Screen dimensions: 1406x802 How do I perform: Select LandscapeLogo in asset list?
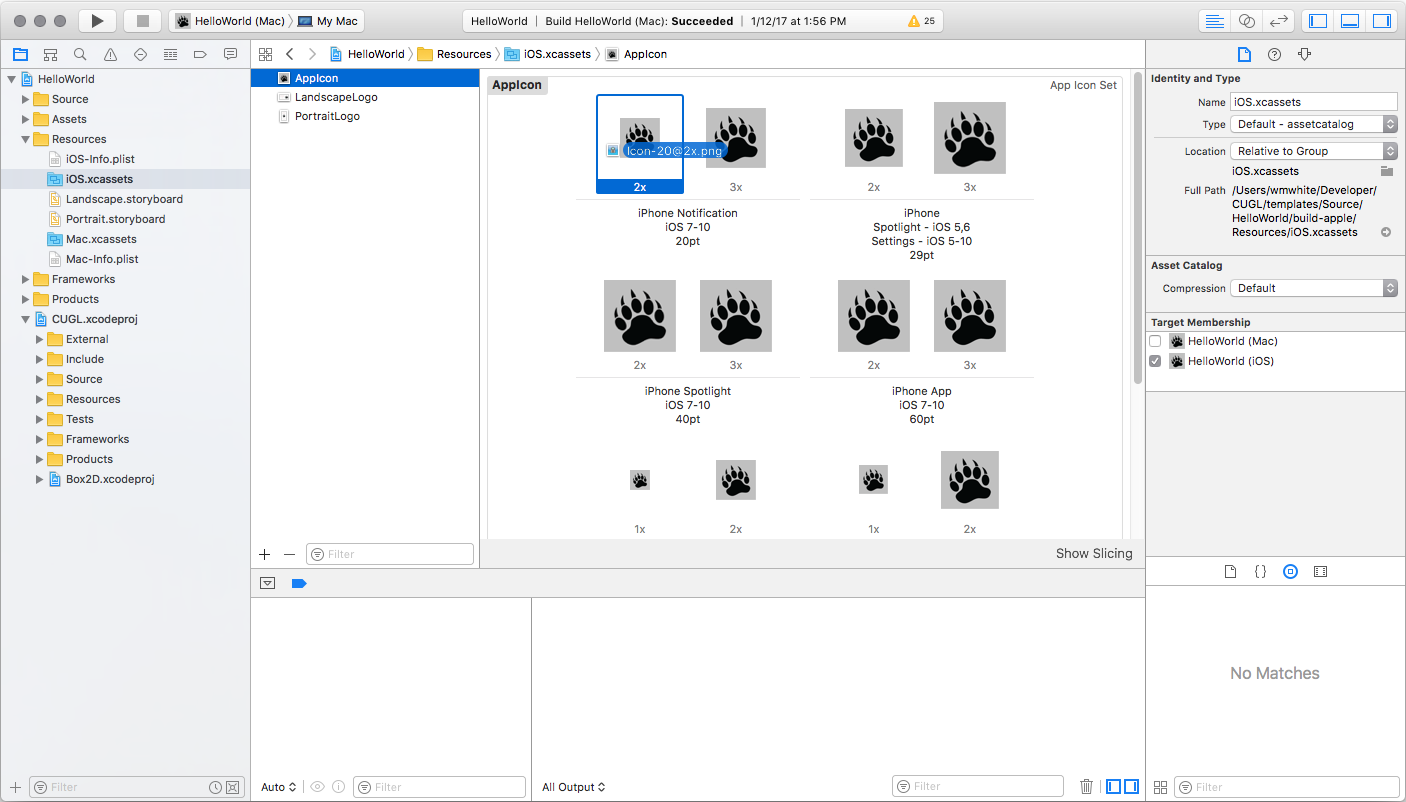pos(336,97)
